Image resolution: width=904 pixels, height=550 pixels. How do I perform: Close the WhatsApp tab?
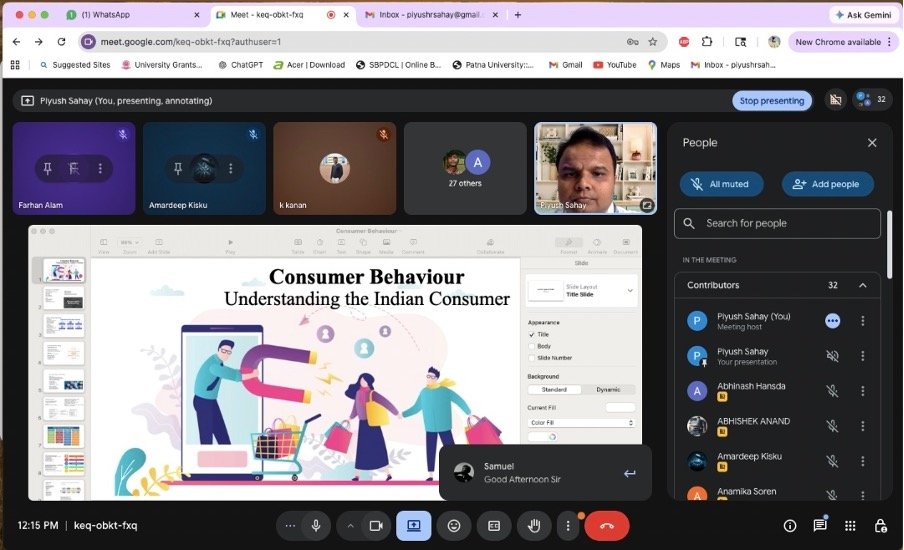(197, 15)
